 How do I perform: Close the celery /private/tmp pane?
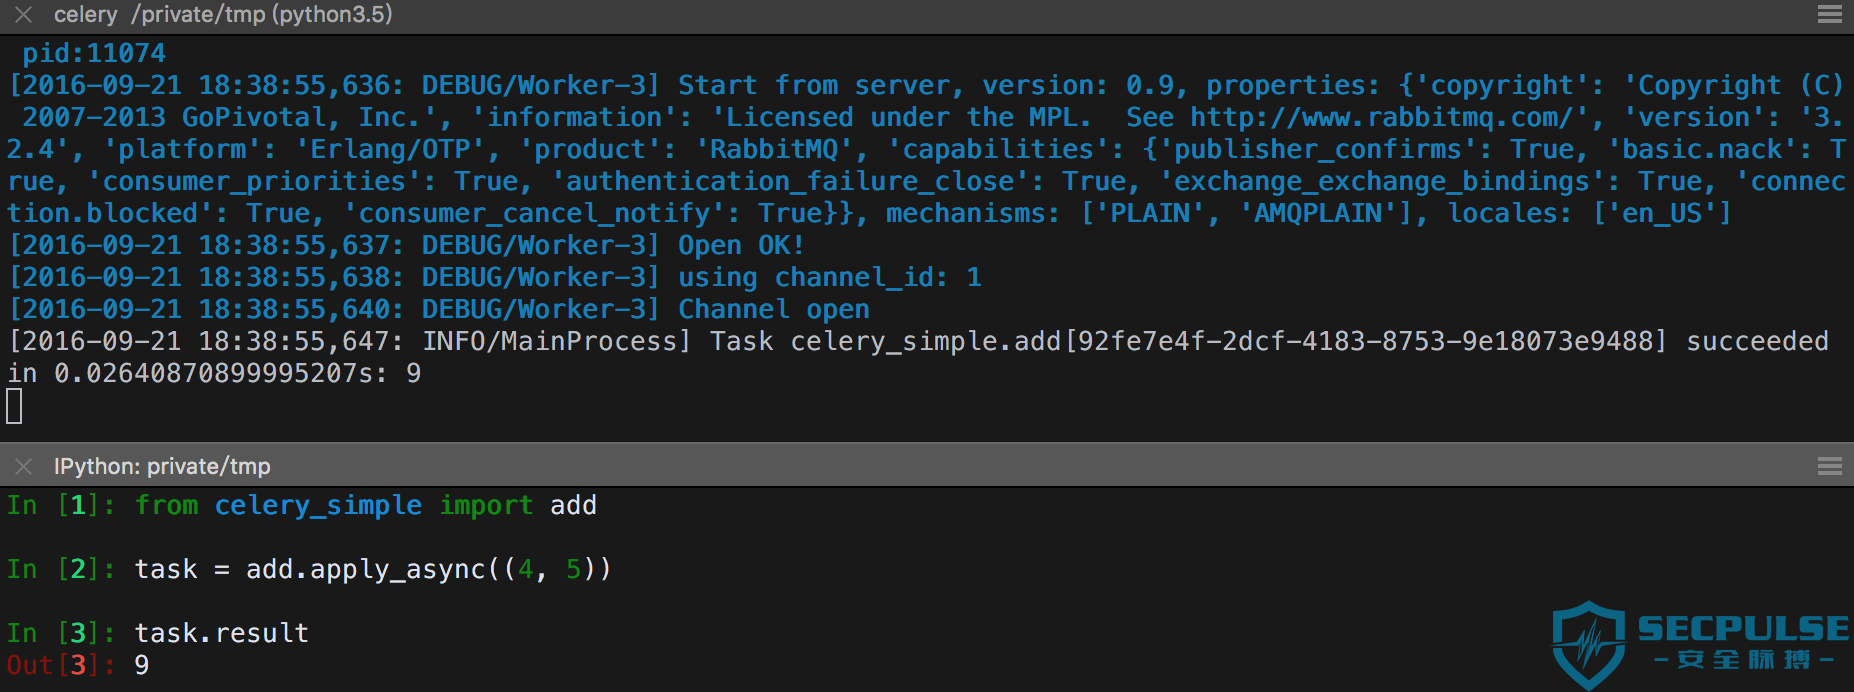point(24,15)
